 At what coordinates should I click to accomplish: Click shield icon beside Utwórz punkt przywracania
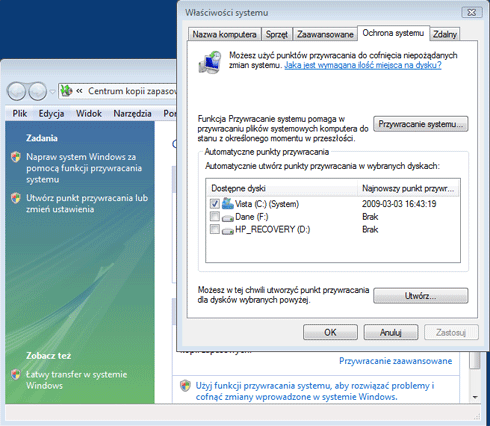click(16, 198)
